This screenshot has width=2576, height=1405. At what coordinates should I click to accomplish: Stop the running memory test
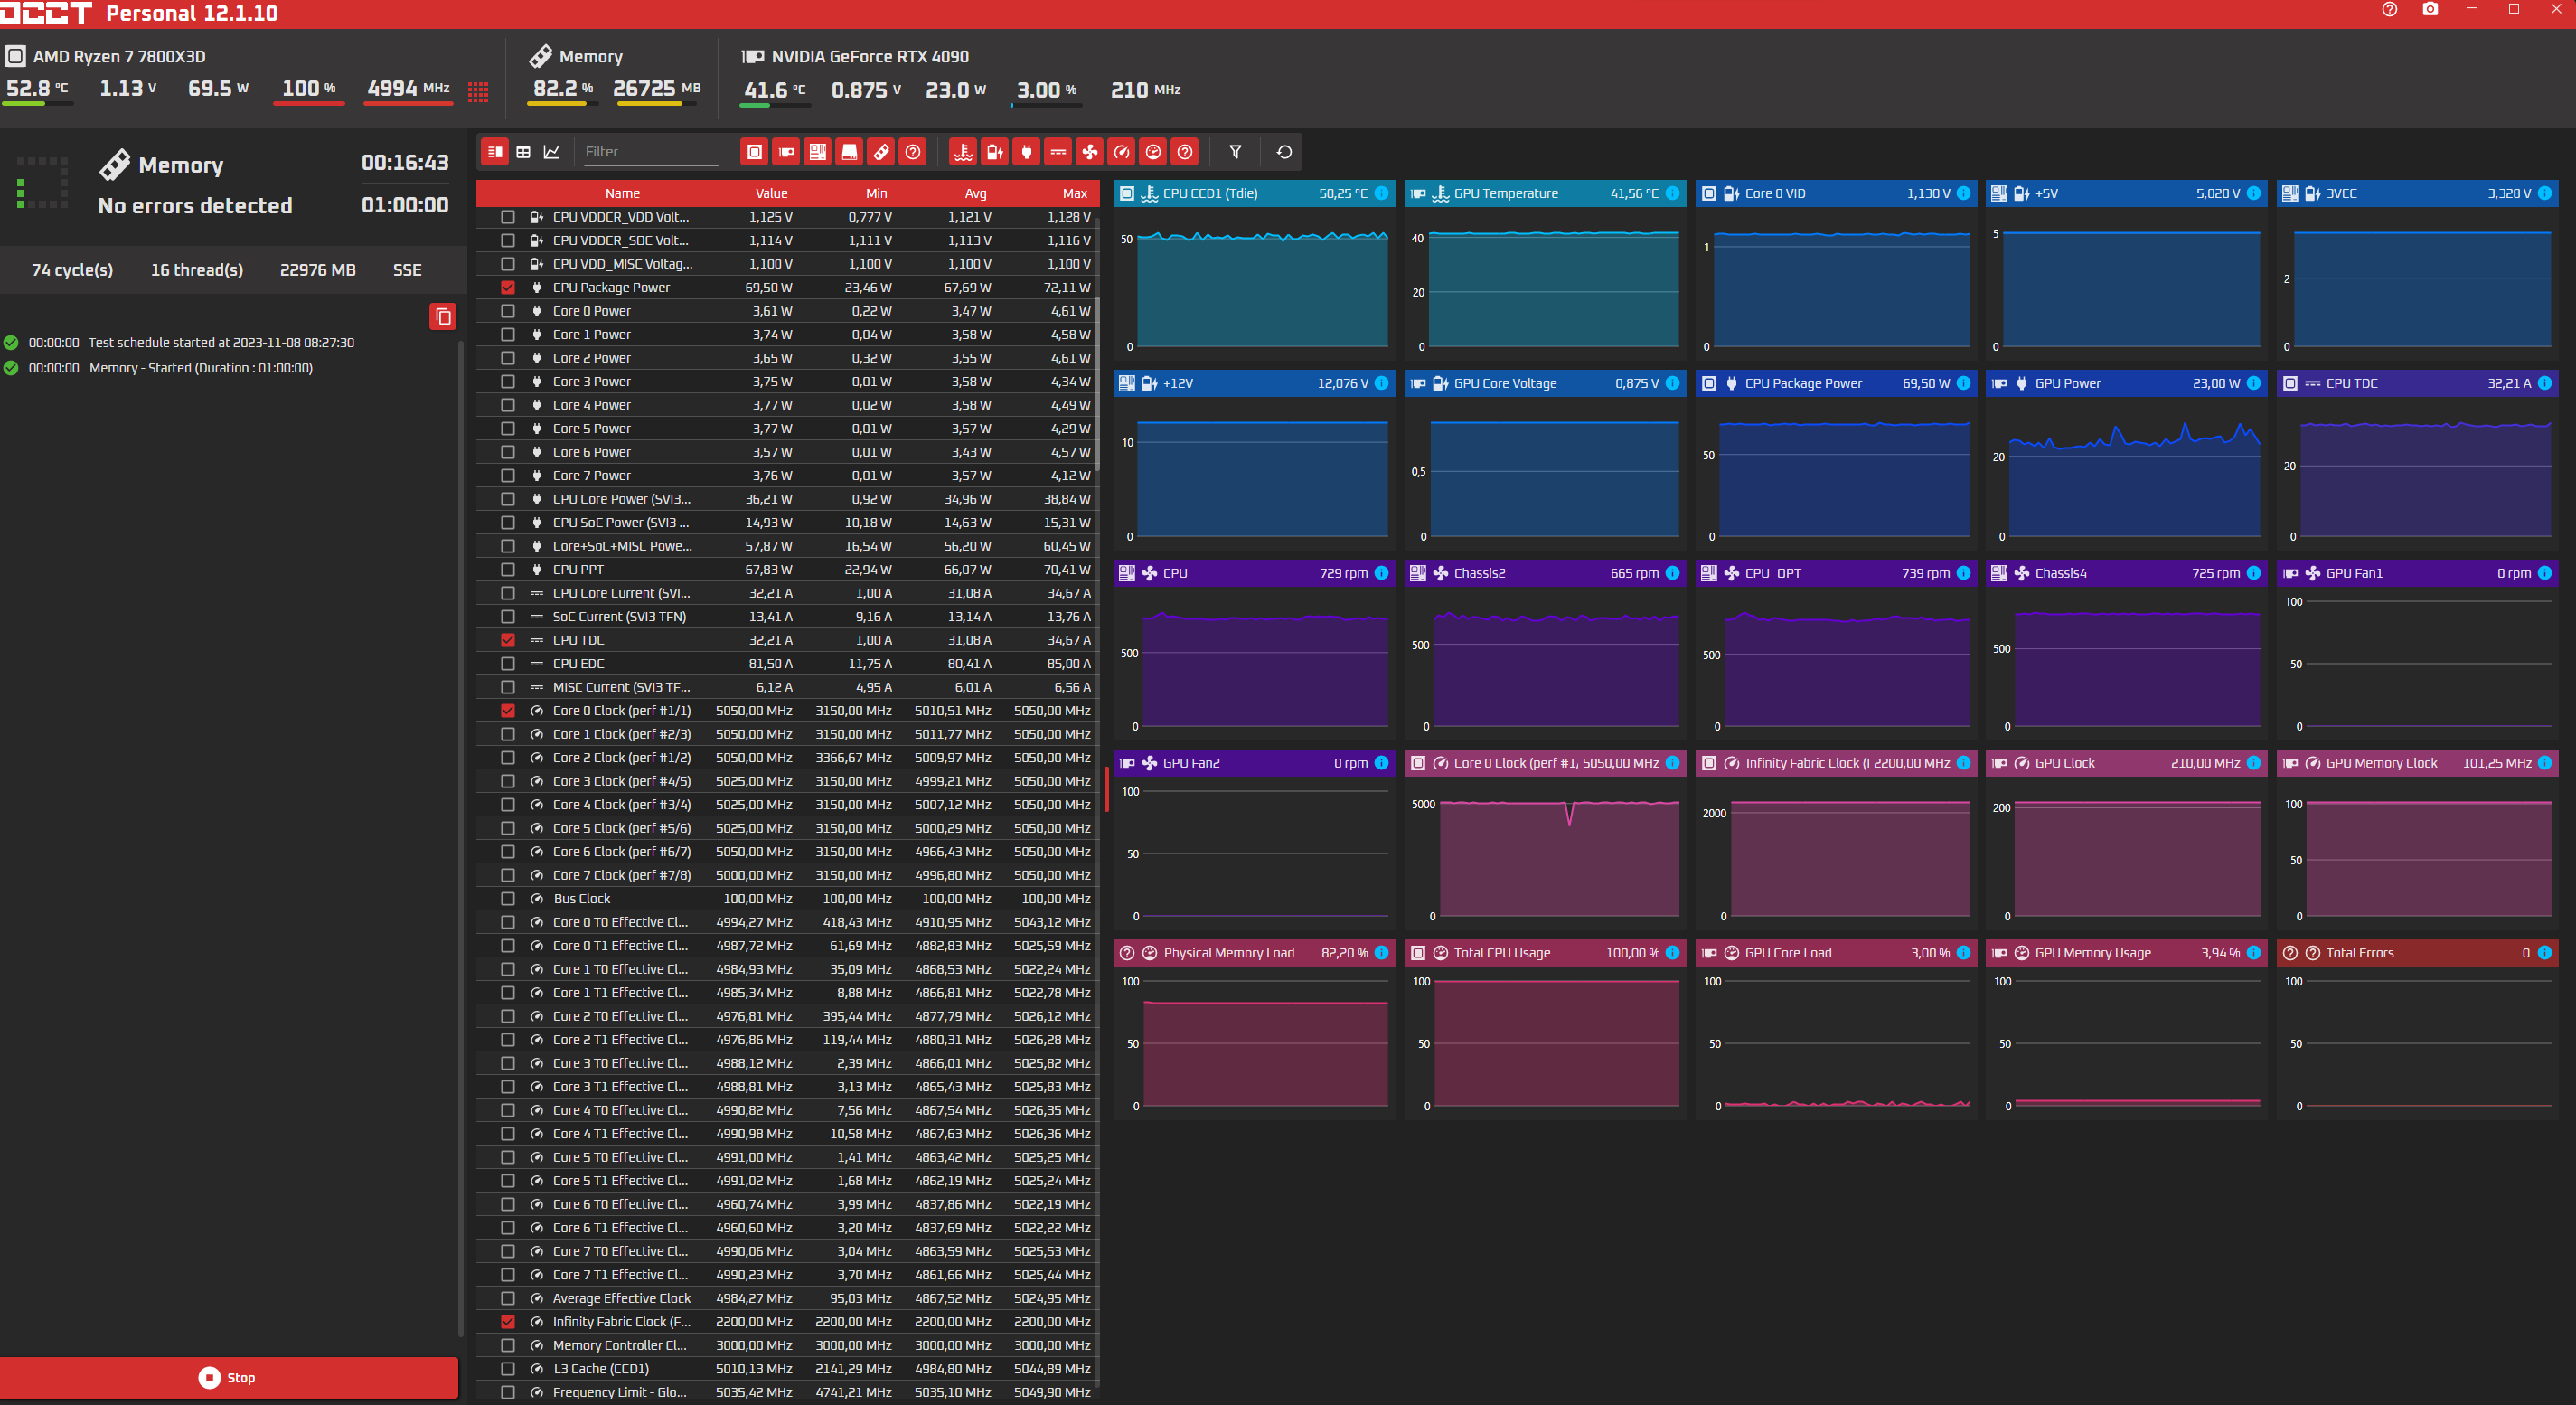pyautogui.click(x=229, y=1377)
